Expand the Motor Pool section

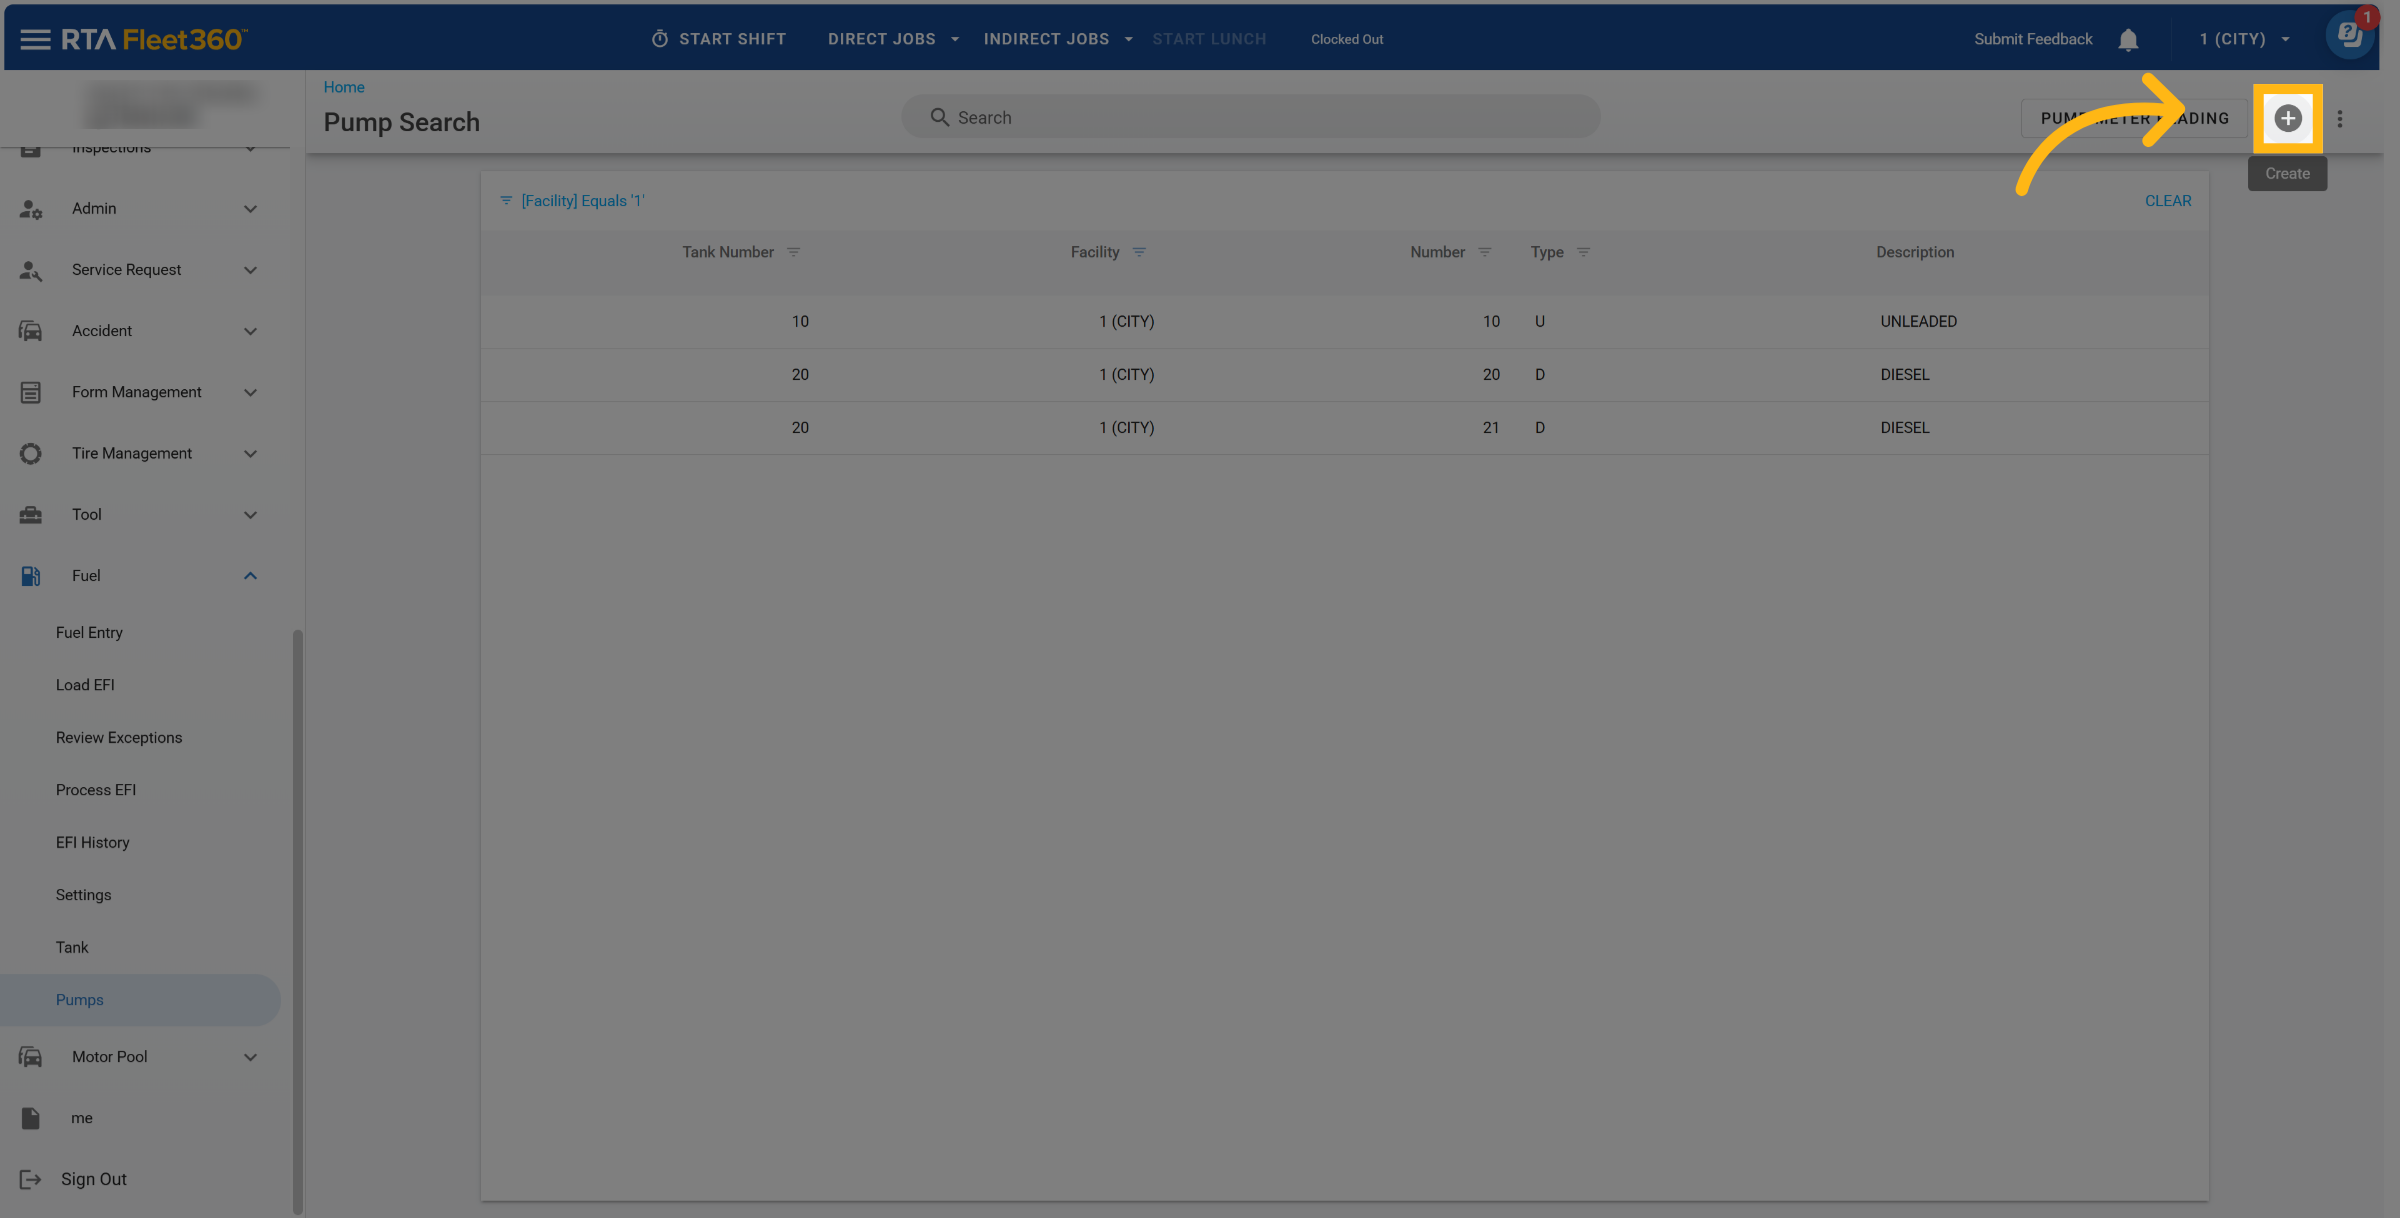click(250, 1057)
